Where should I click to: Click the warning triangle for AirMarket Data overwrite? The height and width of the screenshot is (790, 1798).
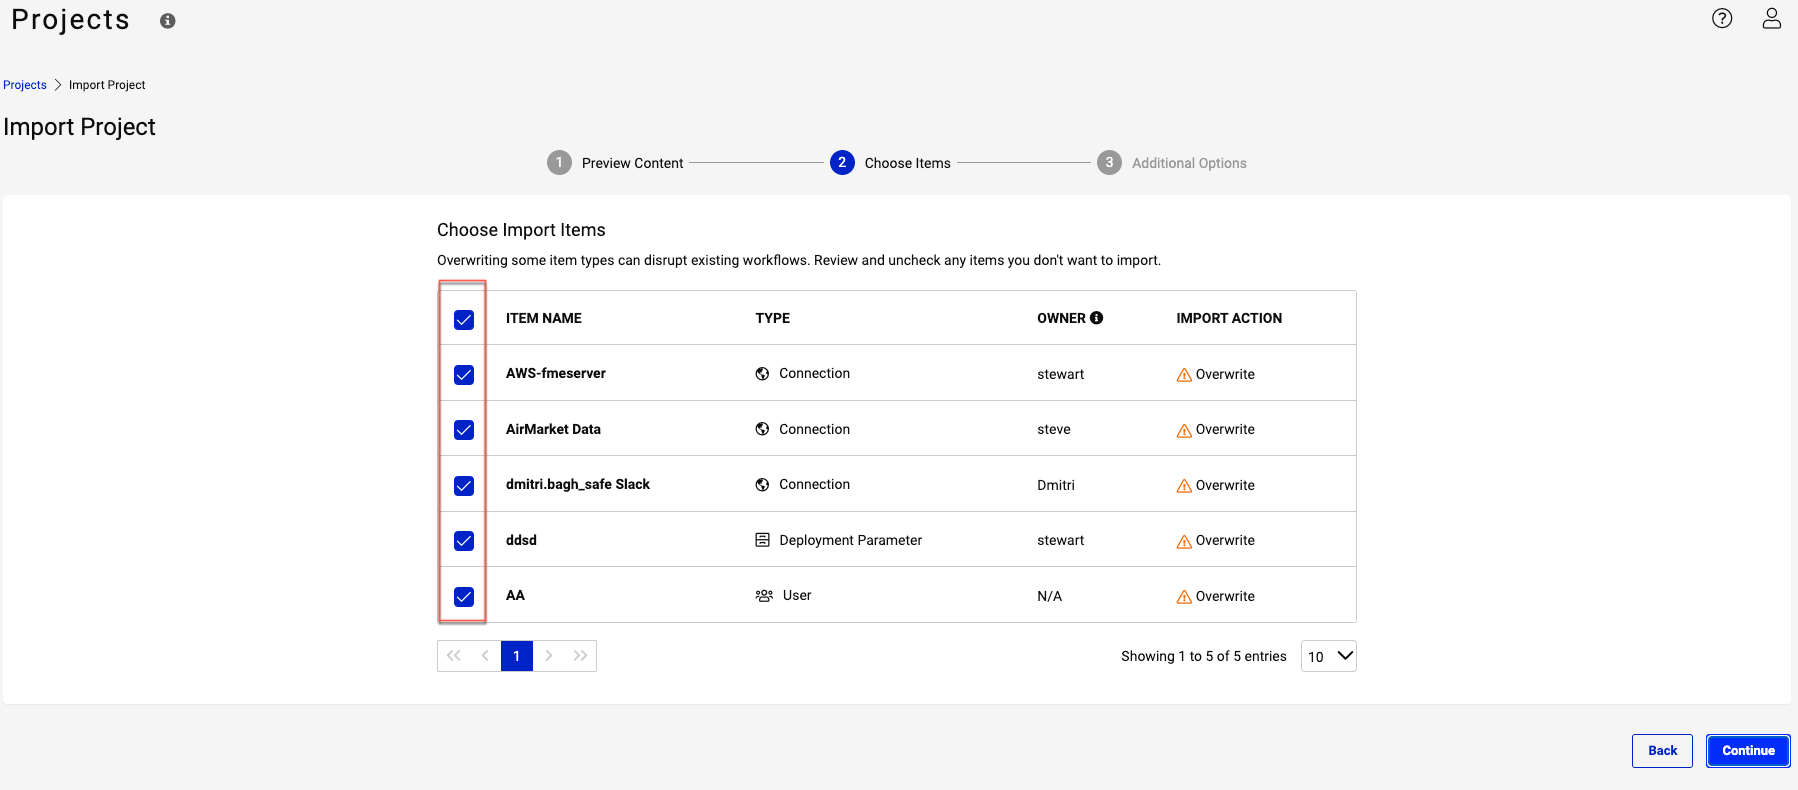pyautogui.click(x=1184, y=430)
